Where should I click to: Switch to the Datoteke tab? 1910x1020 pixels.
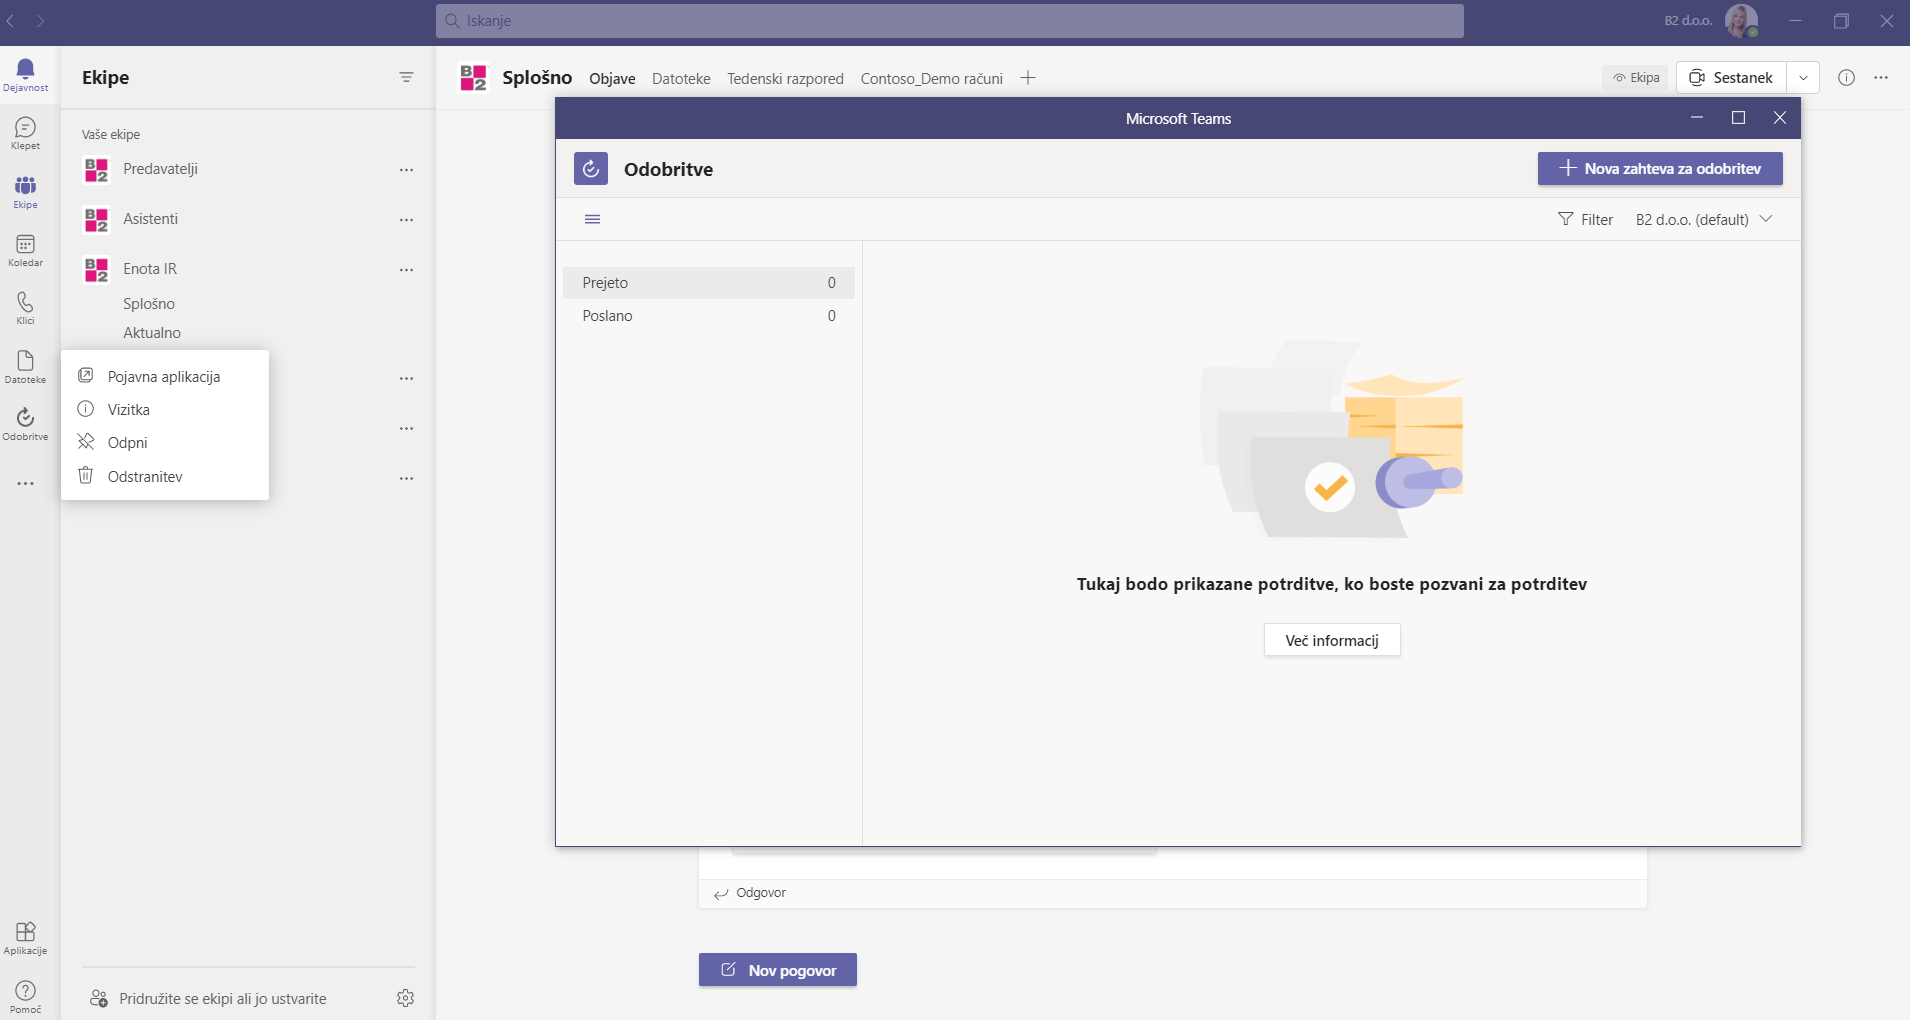click(681, 79)
